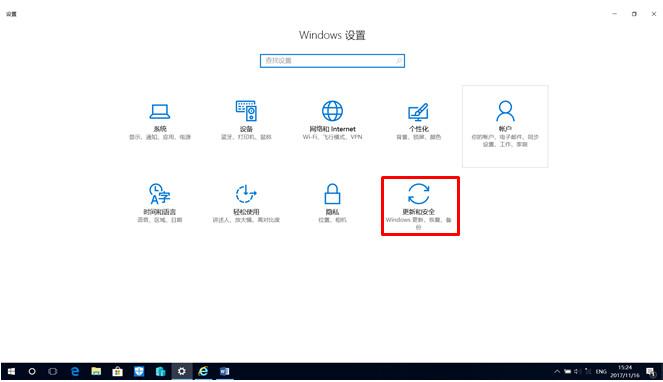Launch Internet Explorer from the taskbar
The height and width of the screenshot is (382, 663).
(x=203, y=371)
